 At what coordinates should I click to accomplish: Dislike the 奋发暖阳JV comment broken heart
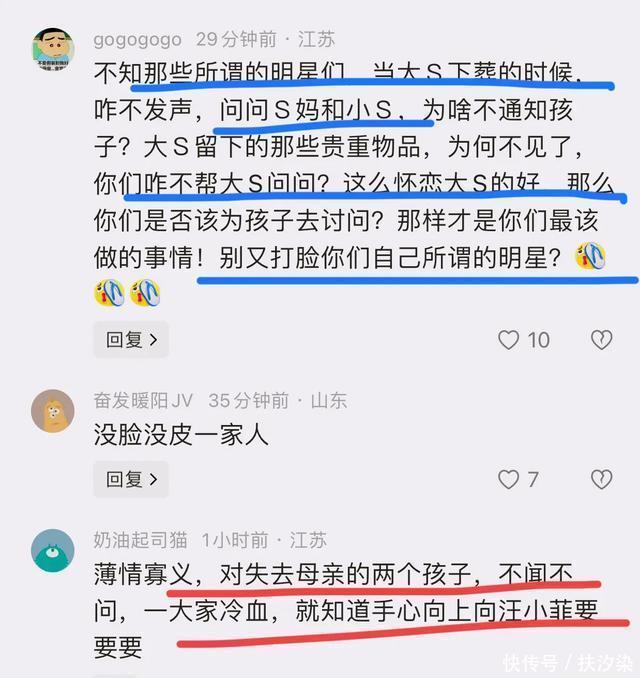[602, 480]
